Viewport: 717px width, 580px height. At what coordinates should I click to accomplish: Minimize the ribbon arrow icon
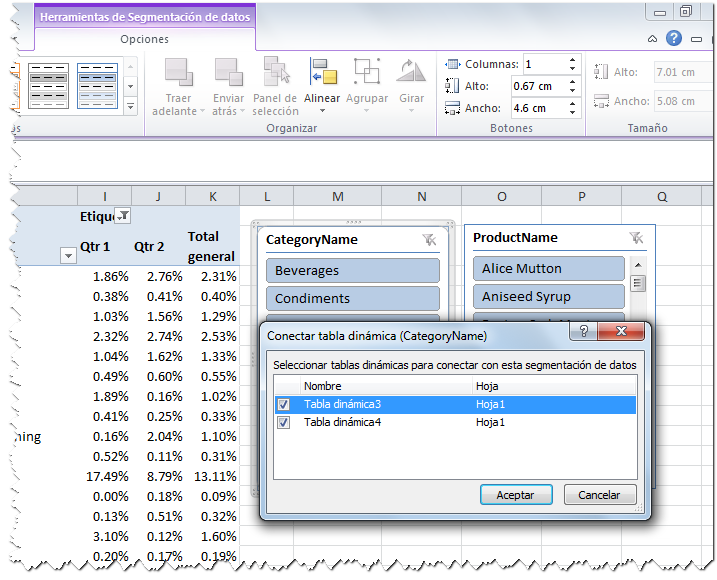653,39
